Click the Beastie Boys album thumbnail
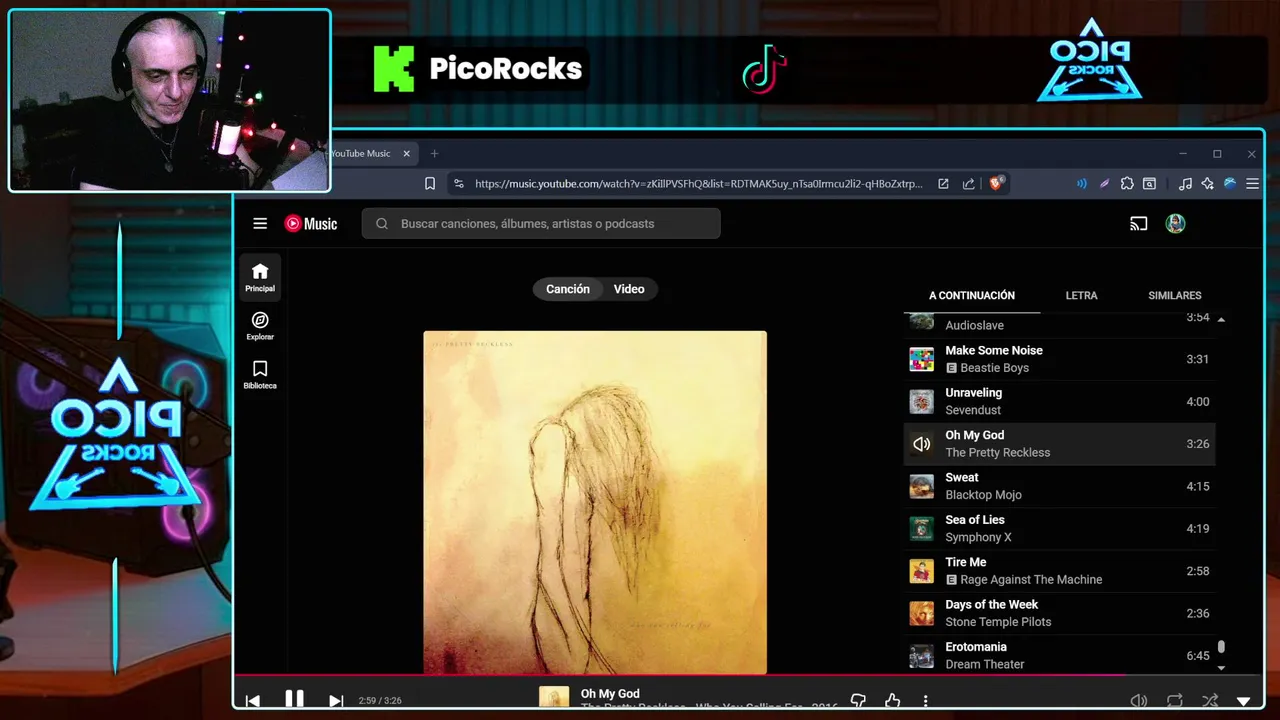 pos(921,359)
